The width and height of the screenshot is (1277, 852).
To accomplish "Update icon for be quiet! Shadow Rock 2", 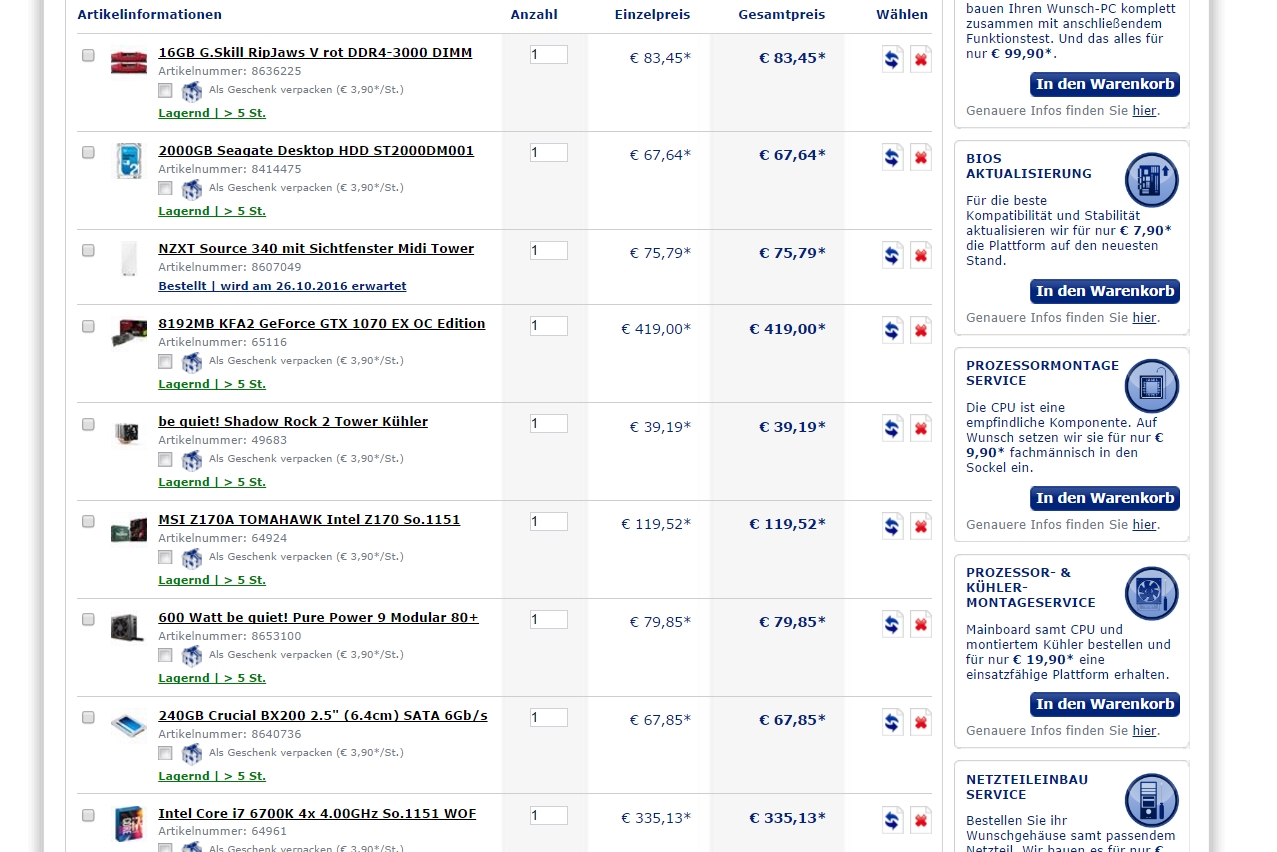I will click(892, 428).
